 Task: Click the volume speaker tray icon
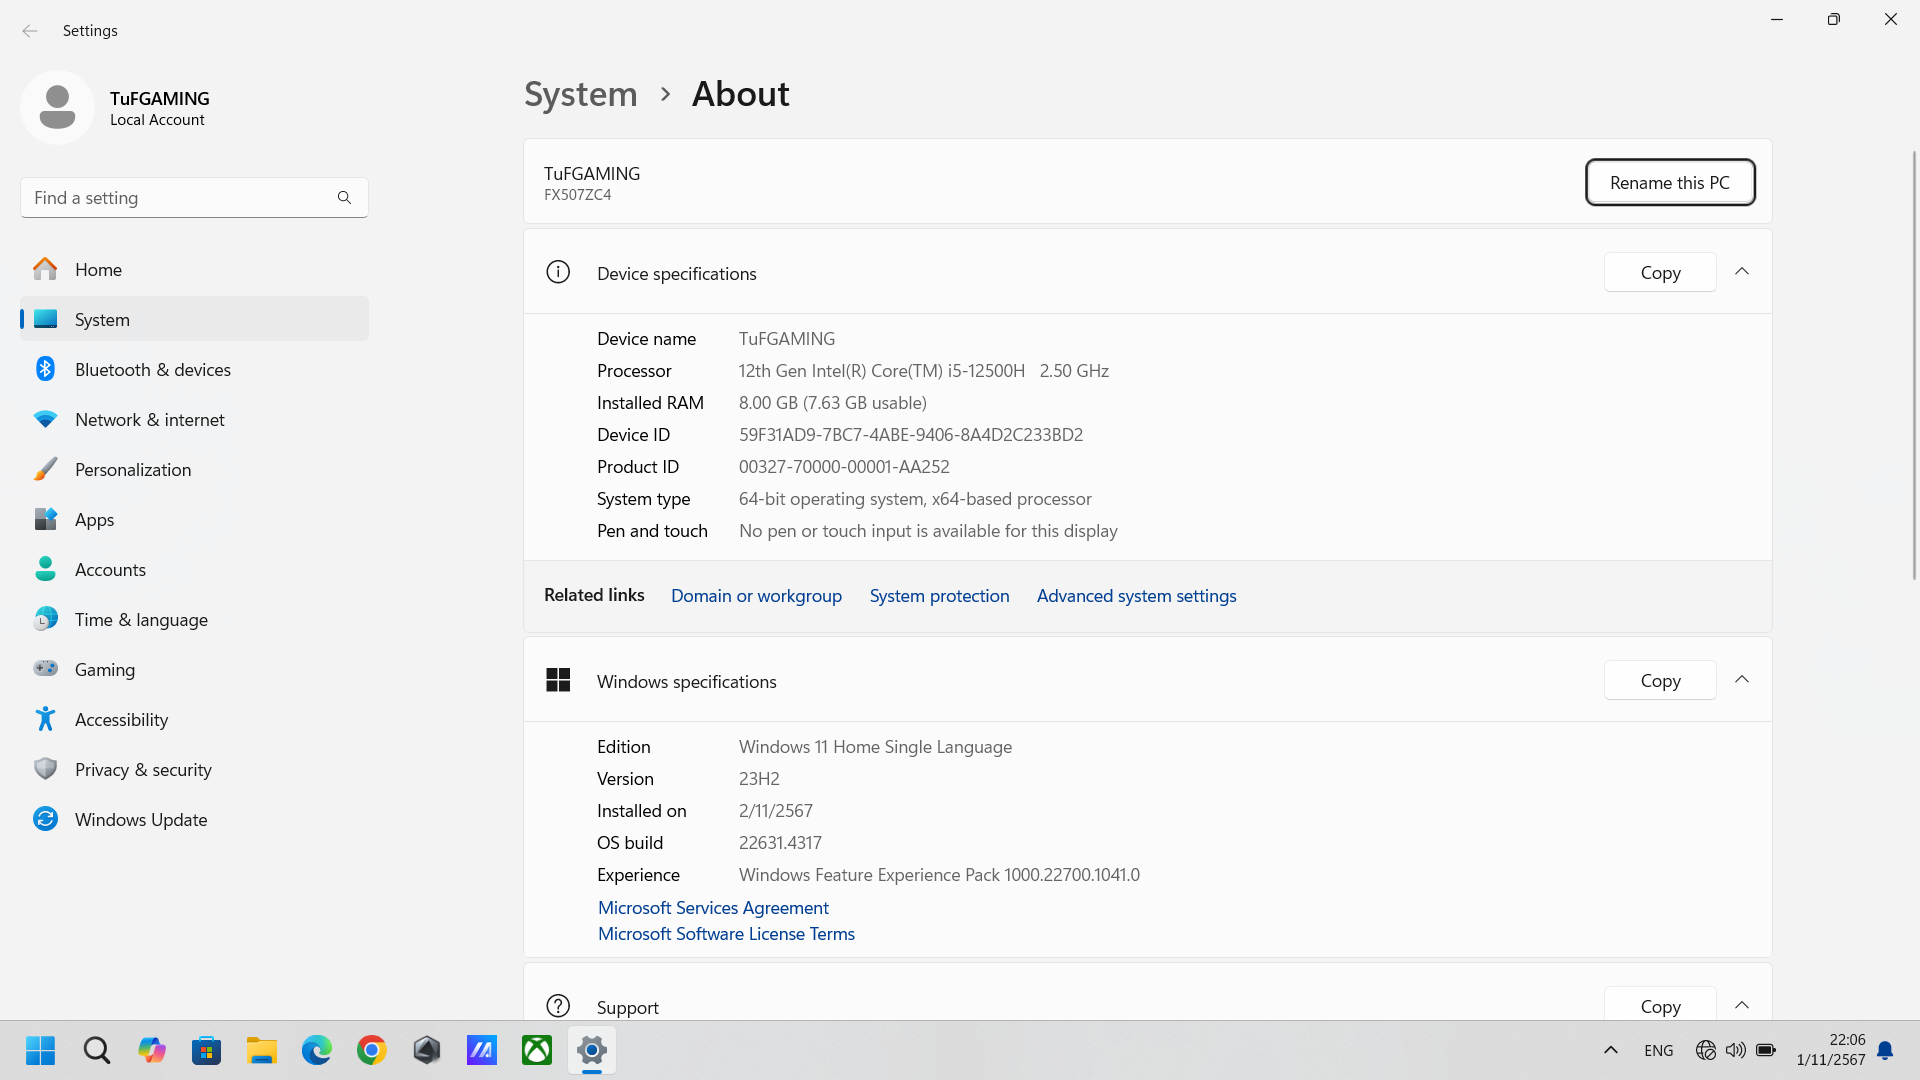(x=1736, y=1050)
